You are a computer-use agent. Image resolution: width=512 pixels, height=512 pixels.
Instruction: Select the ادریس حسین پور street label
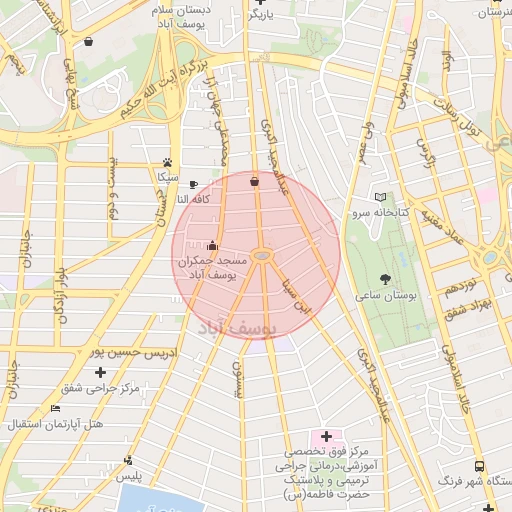coord(134,353)
